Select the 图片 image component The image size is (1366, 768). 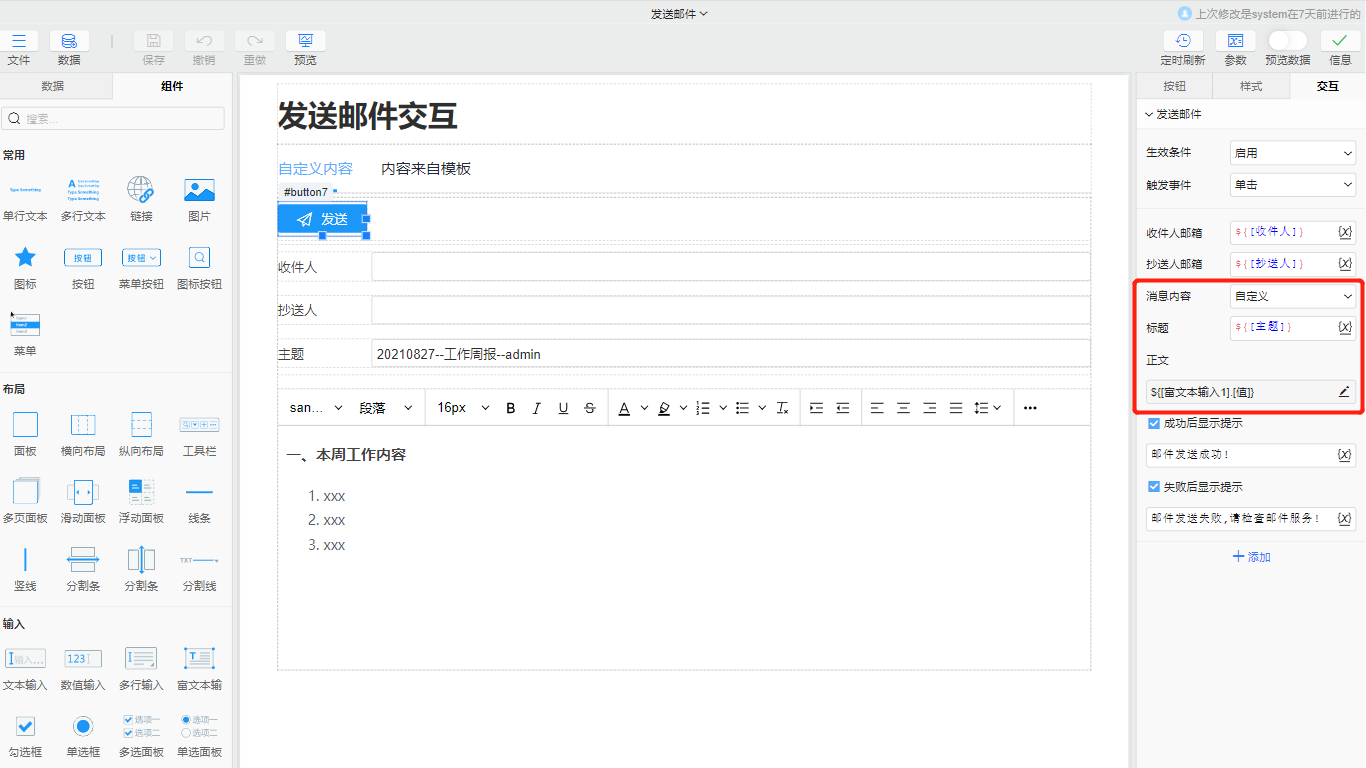199,189
